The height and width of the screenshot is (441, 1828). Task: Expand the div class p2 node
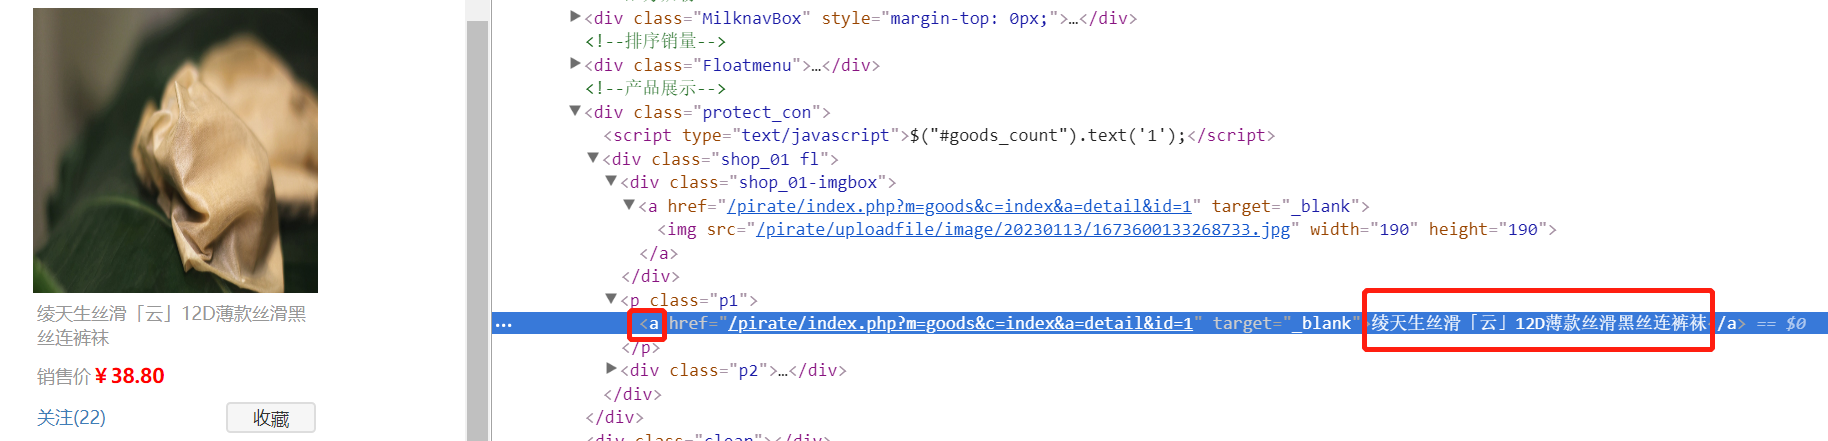(x=611, y=369)
